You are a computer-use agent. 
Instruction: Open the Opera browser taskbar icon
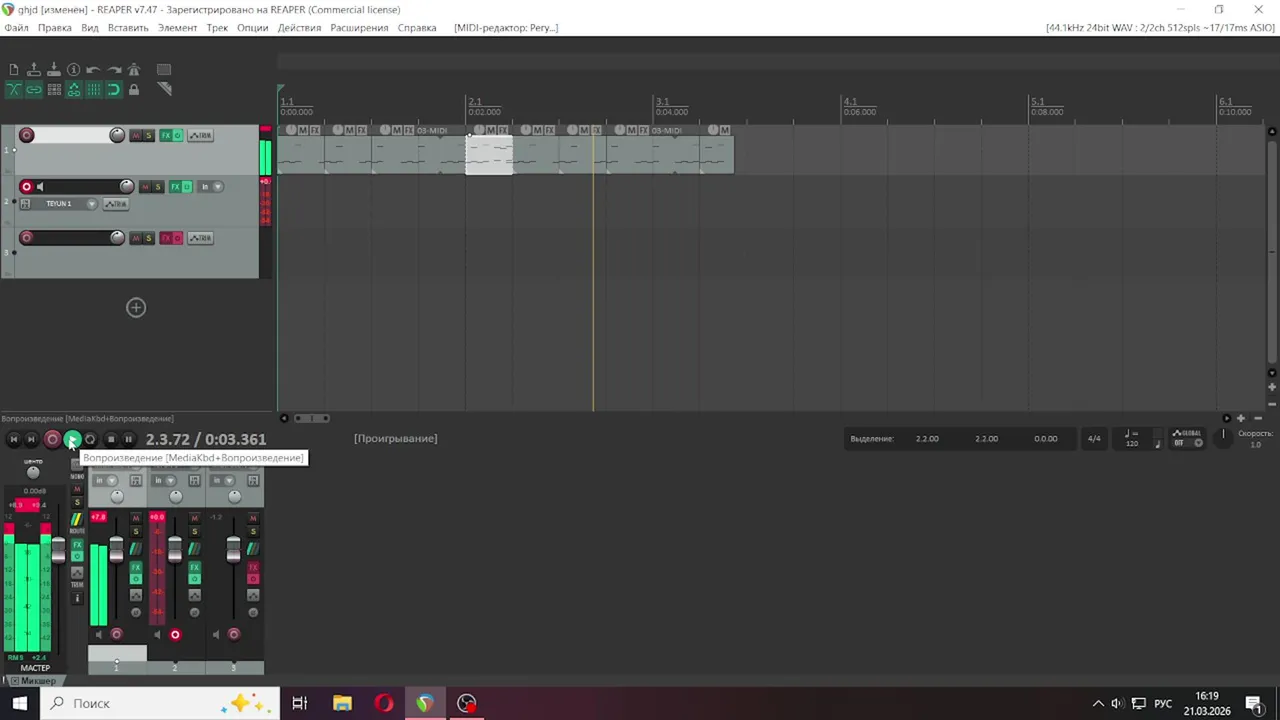384,703
